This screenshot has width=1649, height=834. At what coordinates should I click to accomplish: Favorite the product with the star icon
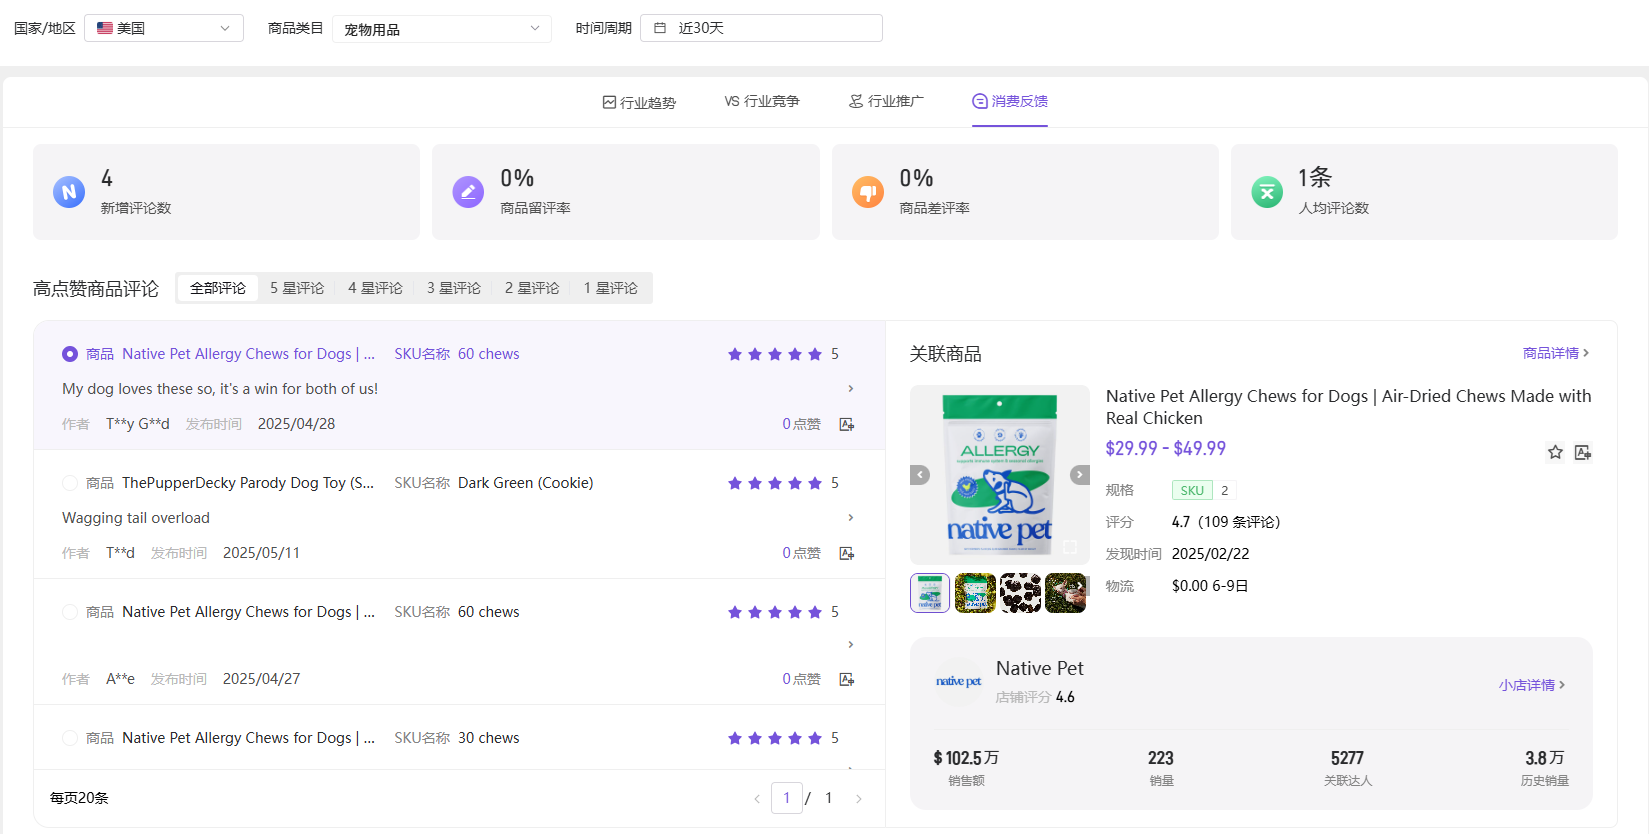pos(1555,452)
